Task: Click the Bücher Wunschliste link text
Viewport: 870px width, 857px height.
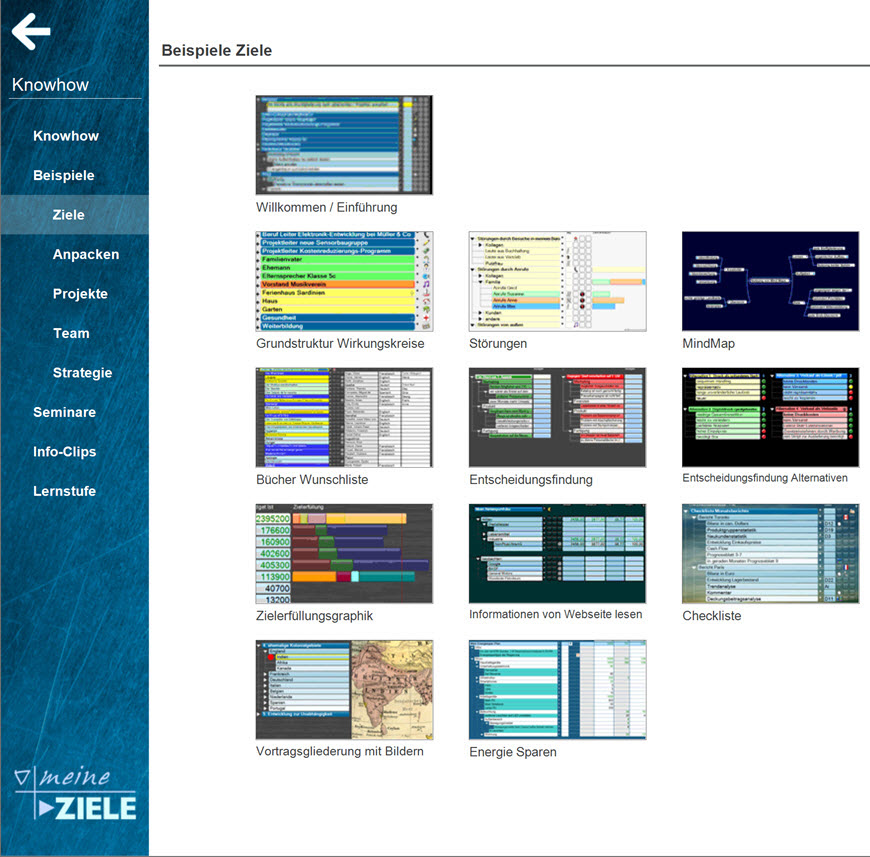Action: (x=312, y=480)
